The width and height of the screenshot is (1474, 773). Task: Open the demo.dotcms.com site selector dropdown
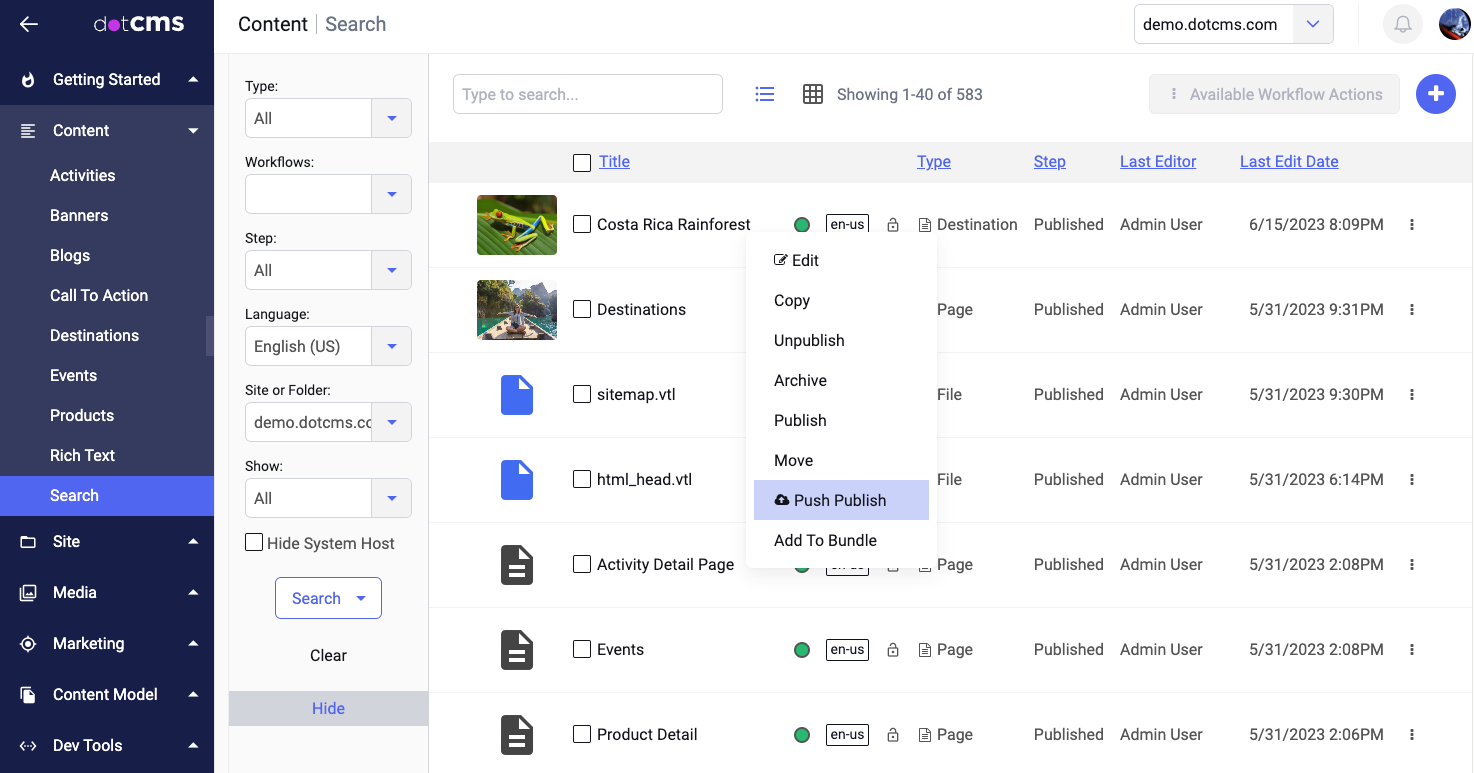1313,25
